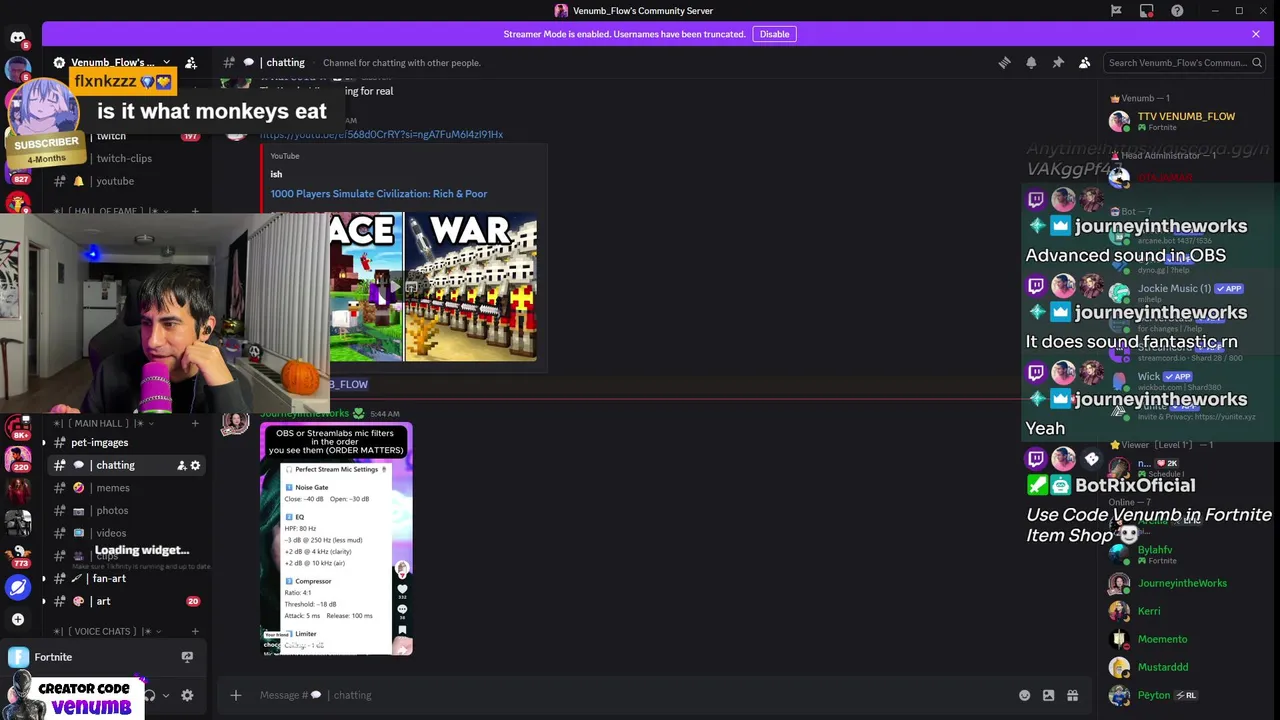Open the safety flag icon in title bar

point(1116,11)
